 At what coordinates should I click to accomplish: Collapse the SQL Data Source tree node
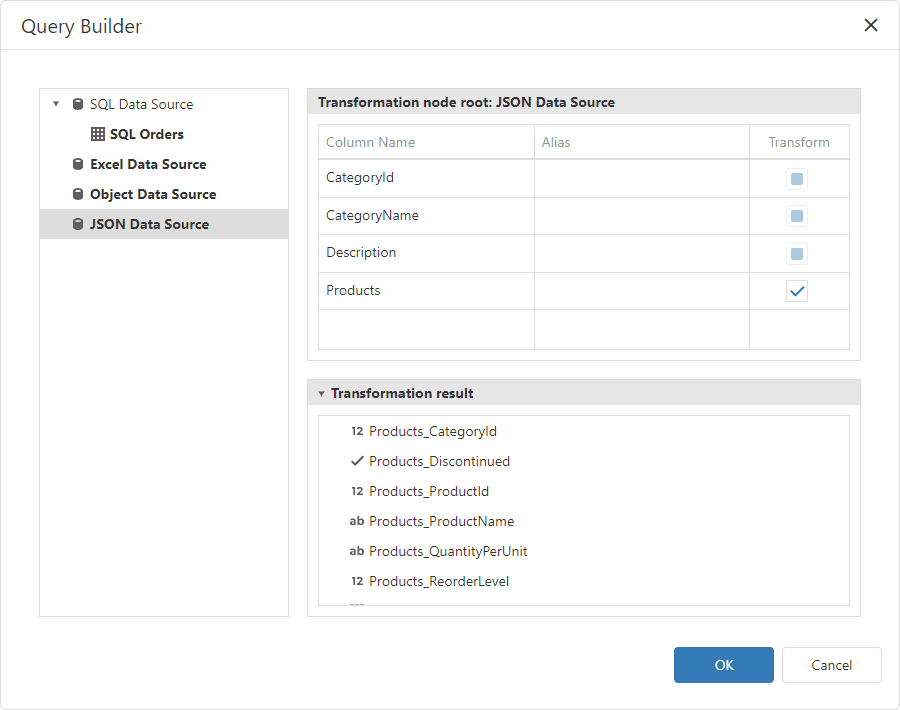(x=56, y=103)
